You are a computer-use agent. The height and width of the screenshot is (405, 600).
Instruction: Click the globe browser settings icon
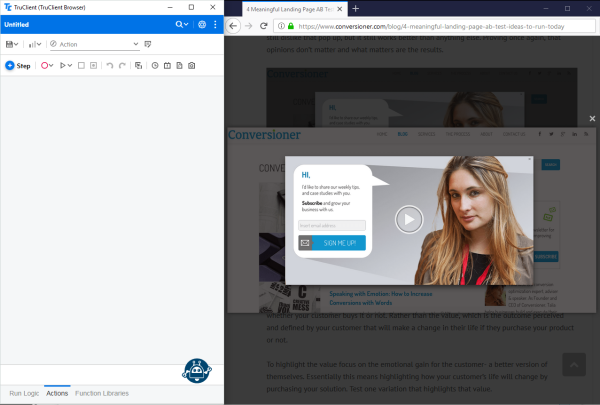pyautogui.click(x=202, y=24)
